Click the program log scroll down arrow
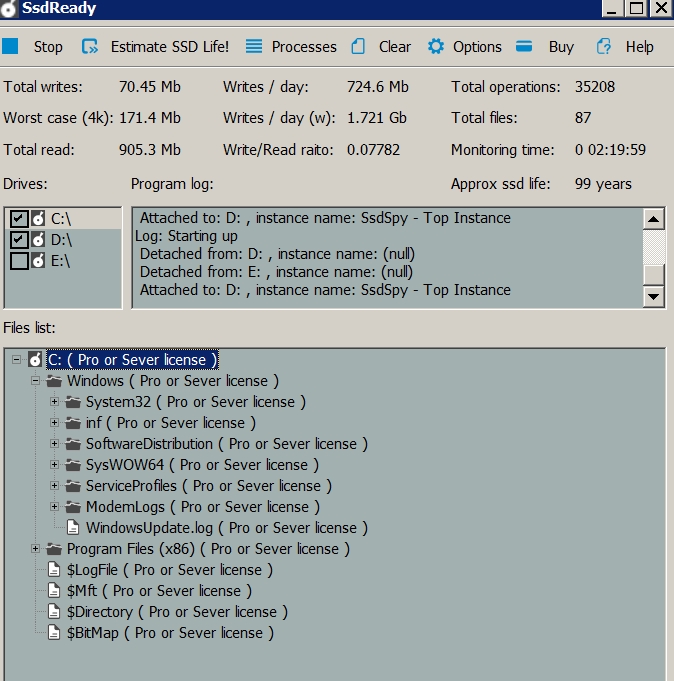 coord(653,297)
